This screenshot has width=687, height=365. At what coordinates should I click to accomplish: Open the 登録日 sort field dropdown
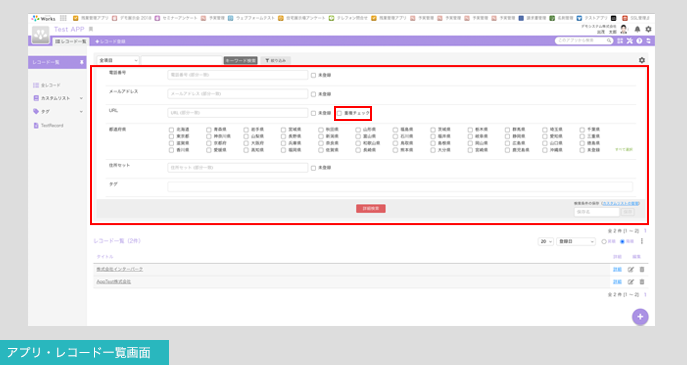pyautogui.click(x=576, y=241)
